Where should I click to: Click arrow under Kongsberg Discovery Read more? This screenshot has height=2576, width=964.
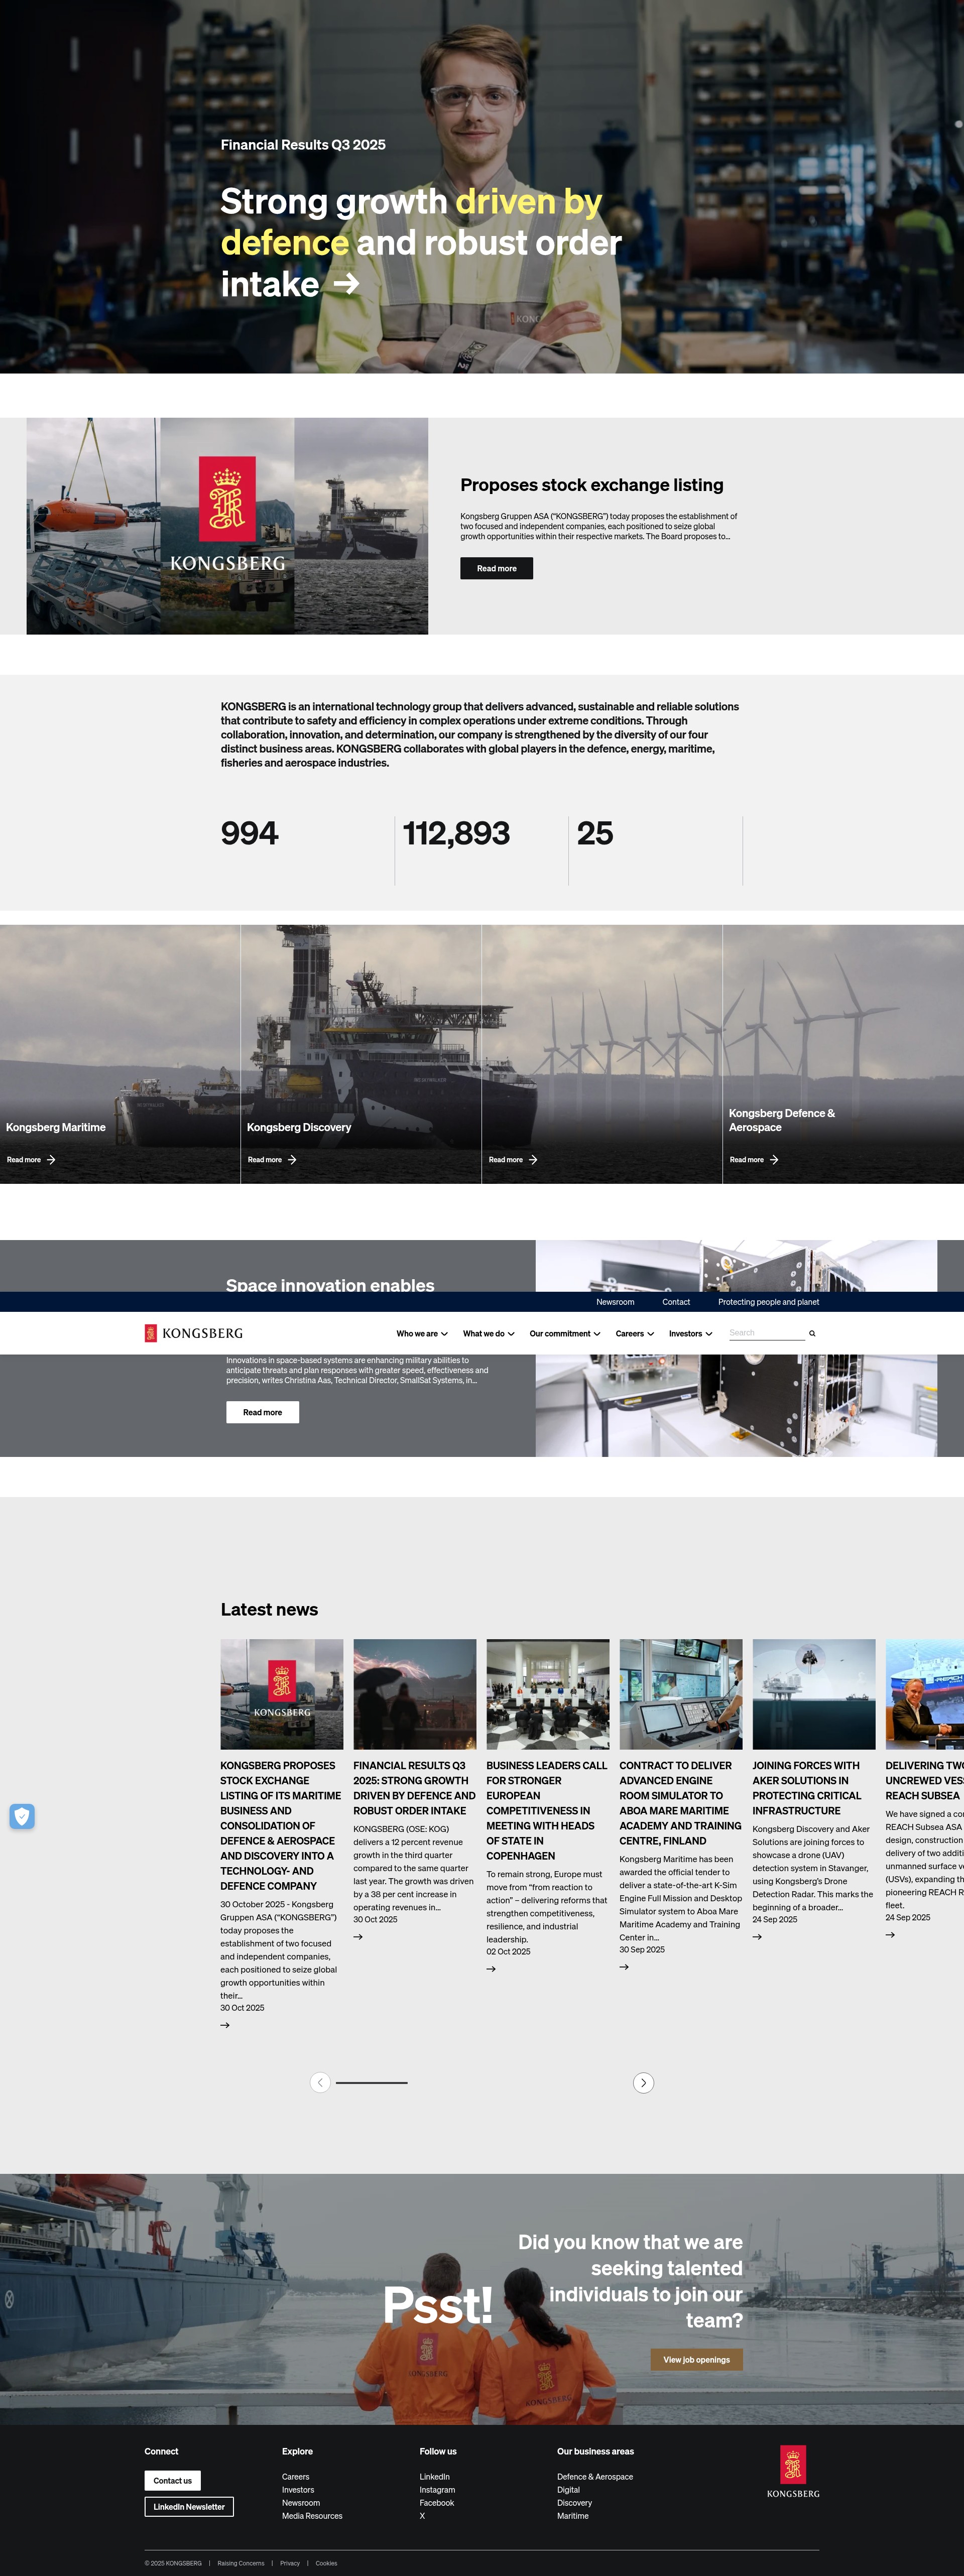tap(292, 1160)
